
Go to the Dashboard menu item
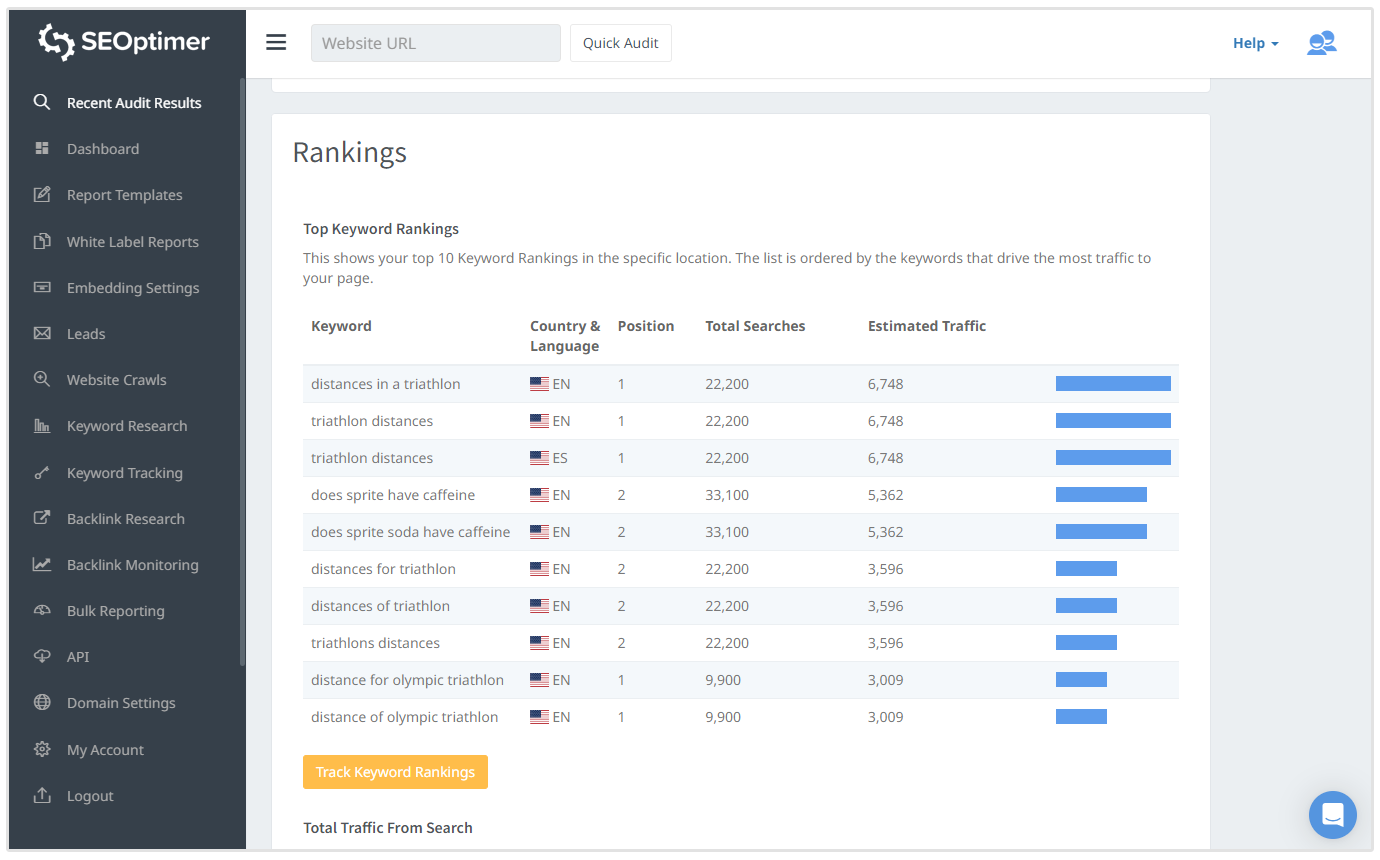pyautogui.click(x=103, y=148)
